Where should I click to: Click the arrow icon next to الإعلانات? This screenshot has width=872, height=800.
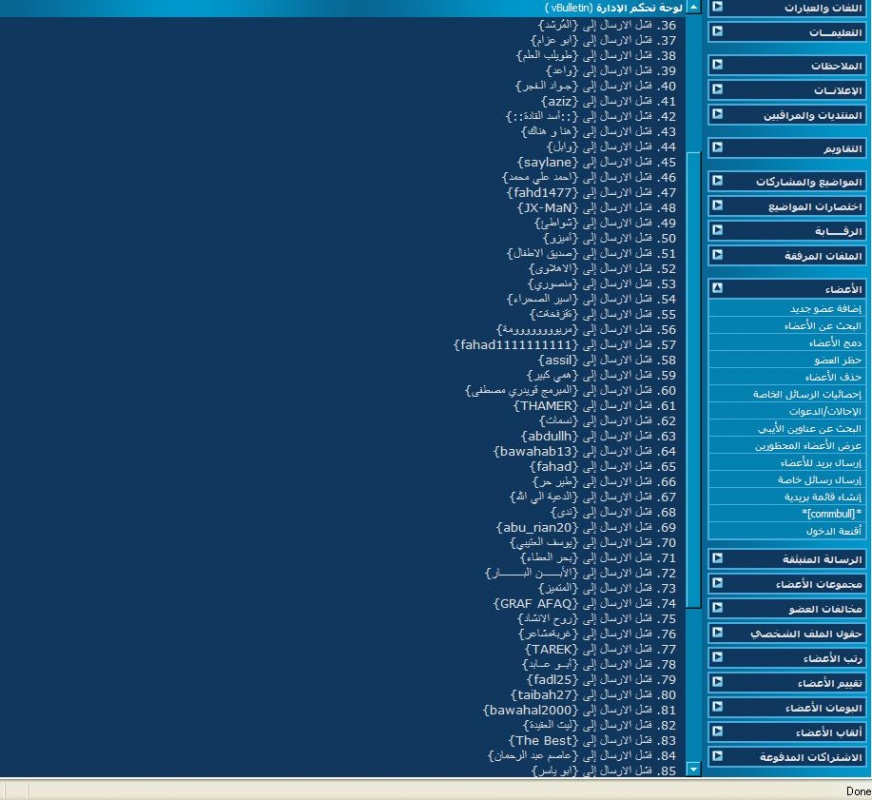(717, 90)
